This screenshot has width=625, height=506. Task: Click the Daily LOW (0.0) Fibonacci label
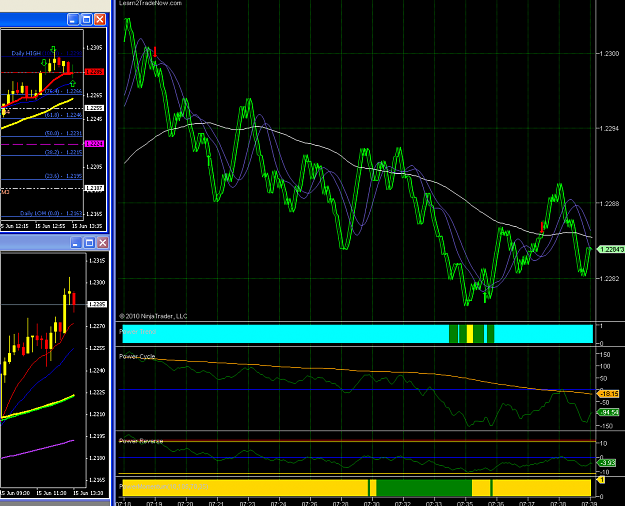(x=51, y=213)
